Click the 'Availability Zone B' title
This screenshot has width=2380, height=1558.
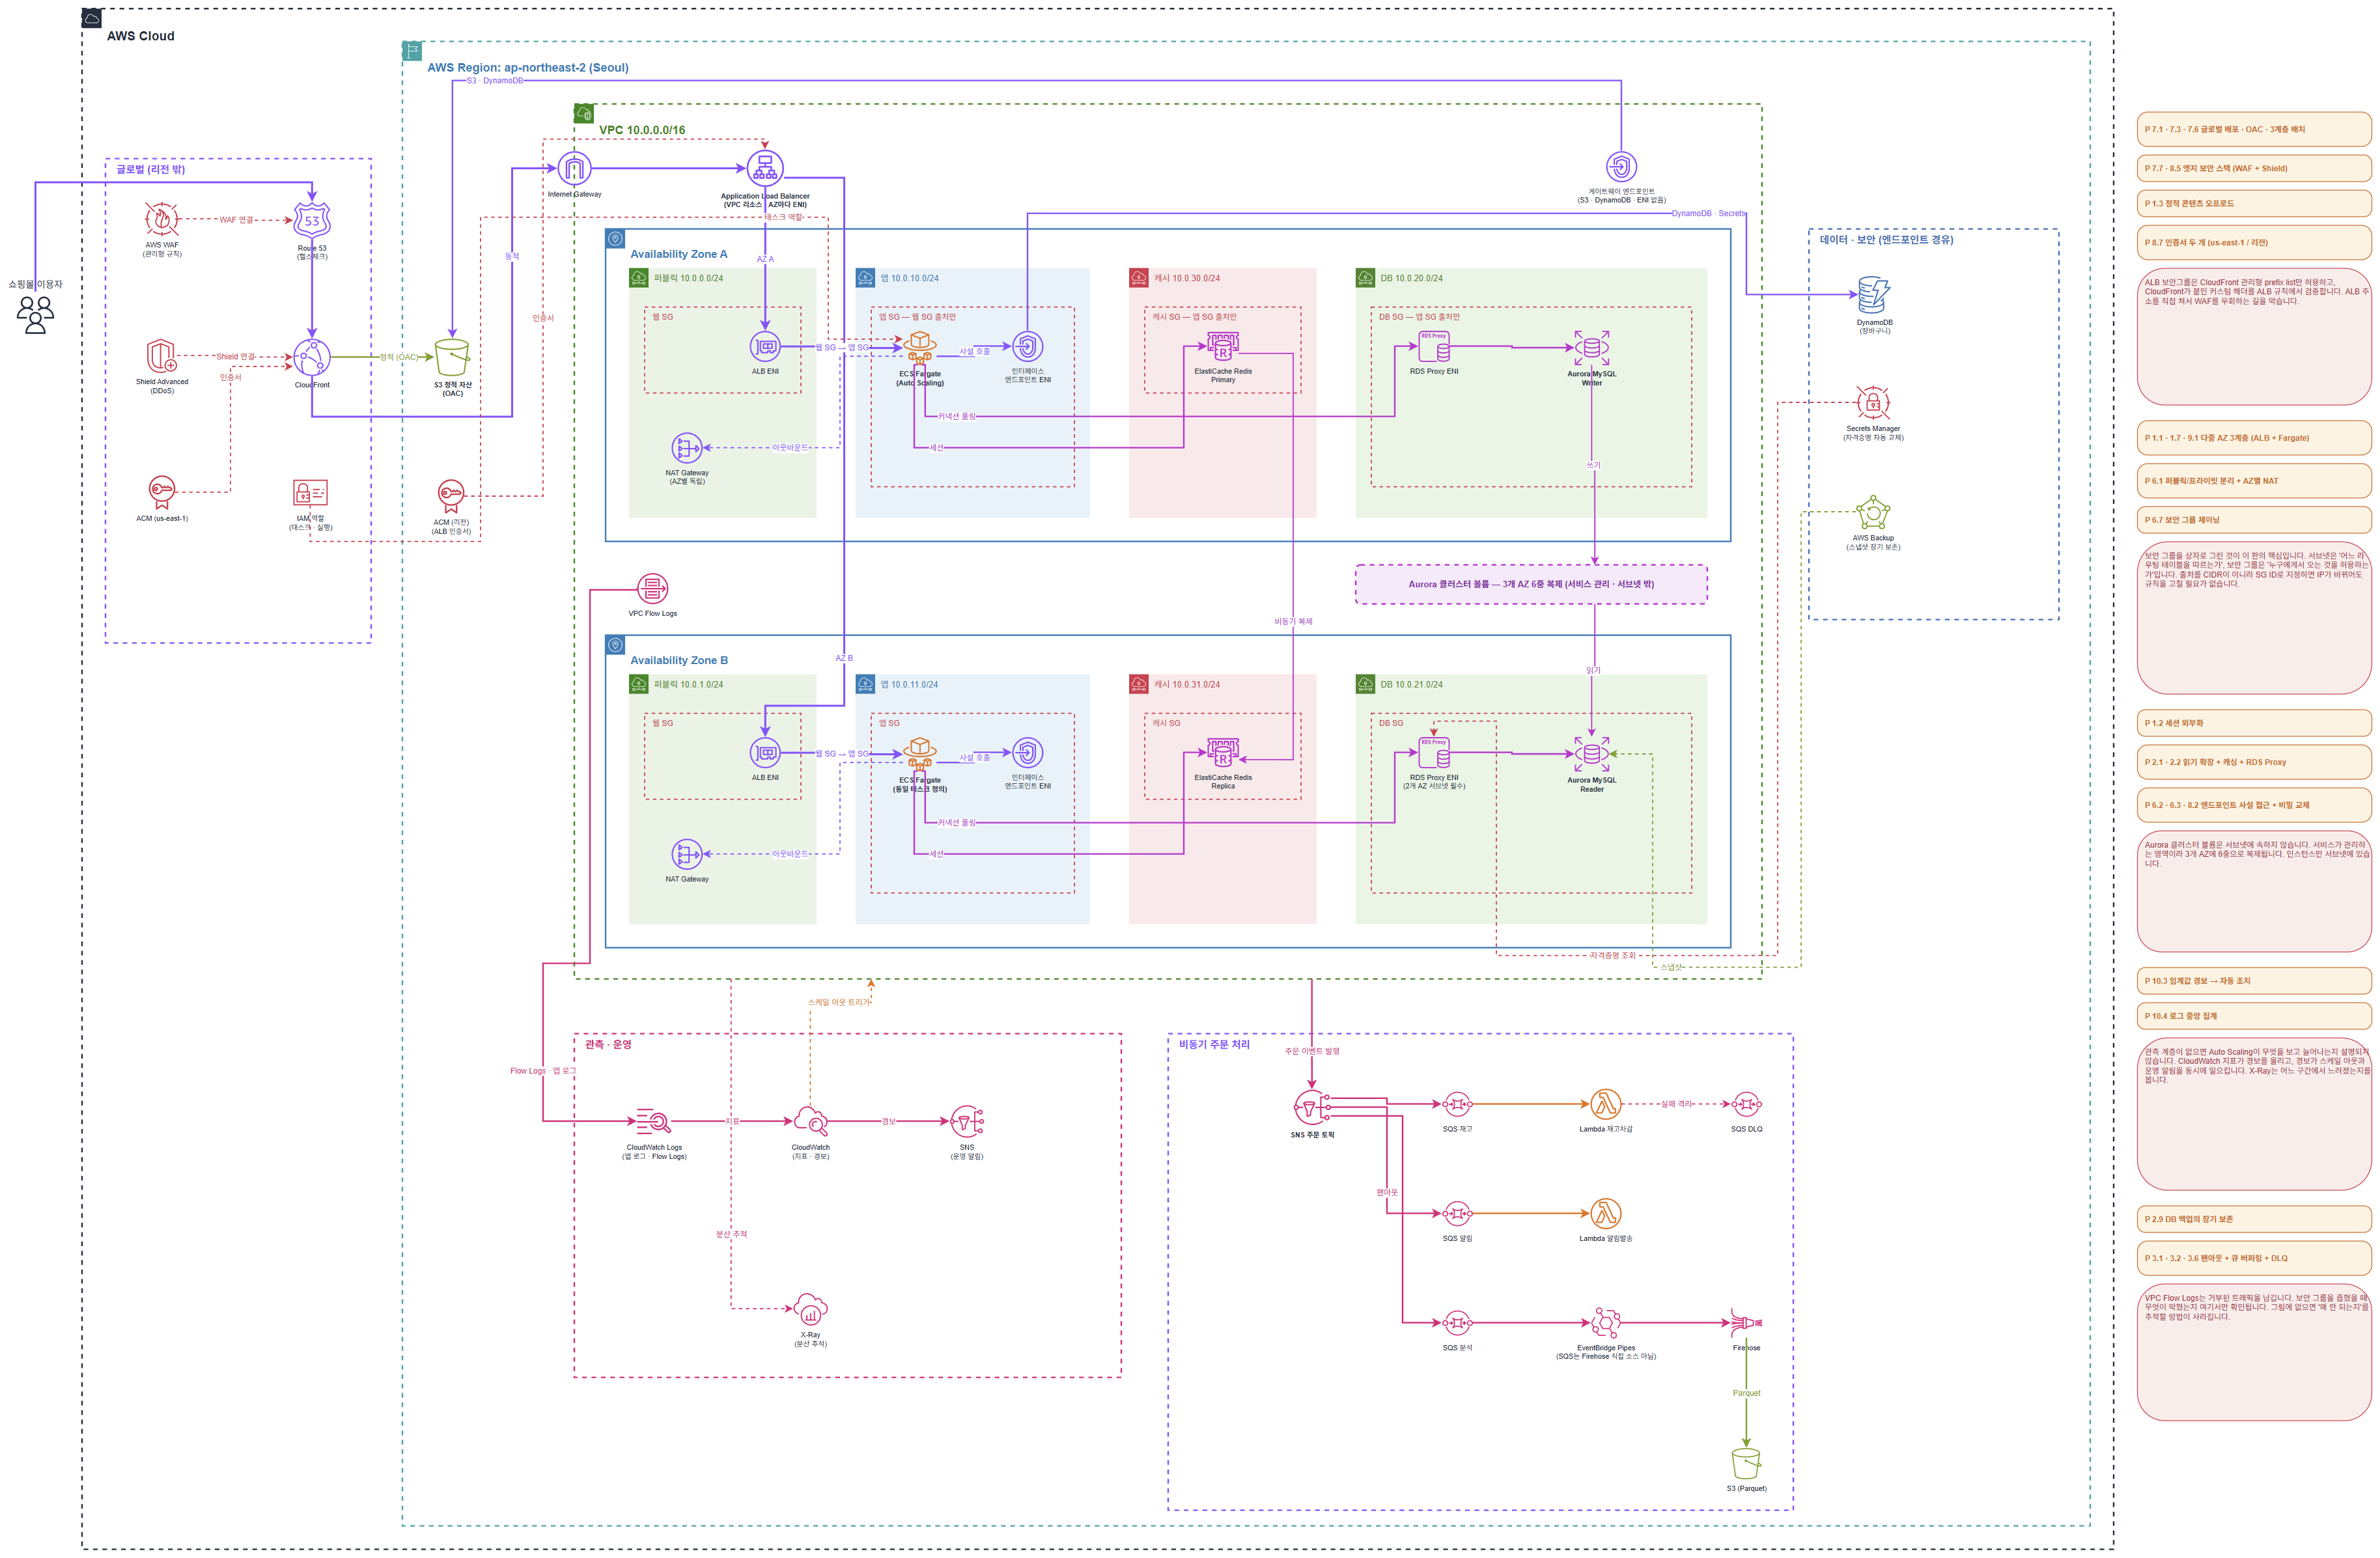pos(679,660)
